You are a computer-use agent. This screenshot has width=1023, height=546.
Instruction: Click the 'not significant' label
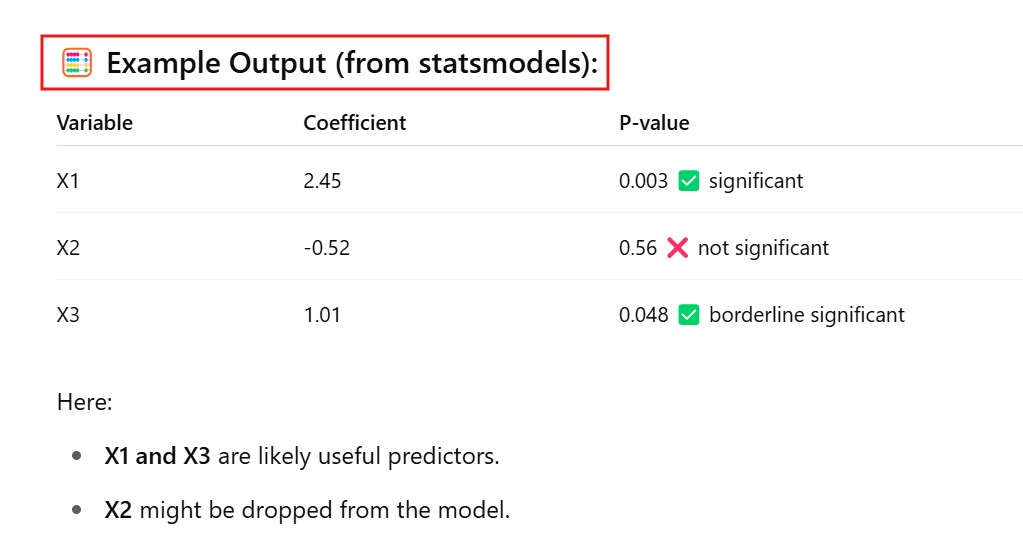pyautogui.click(x=763, y=248)
